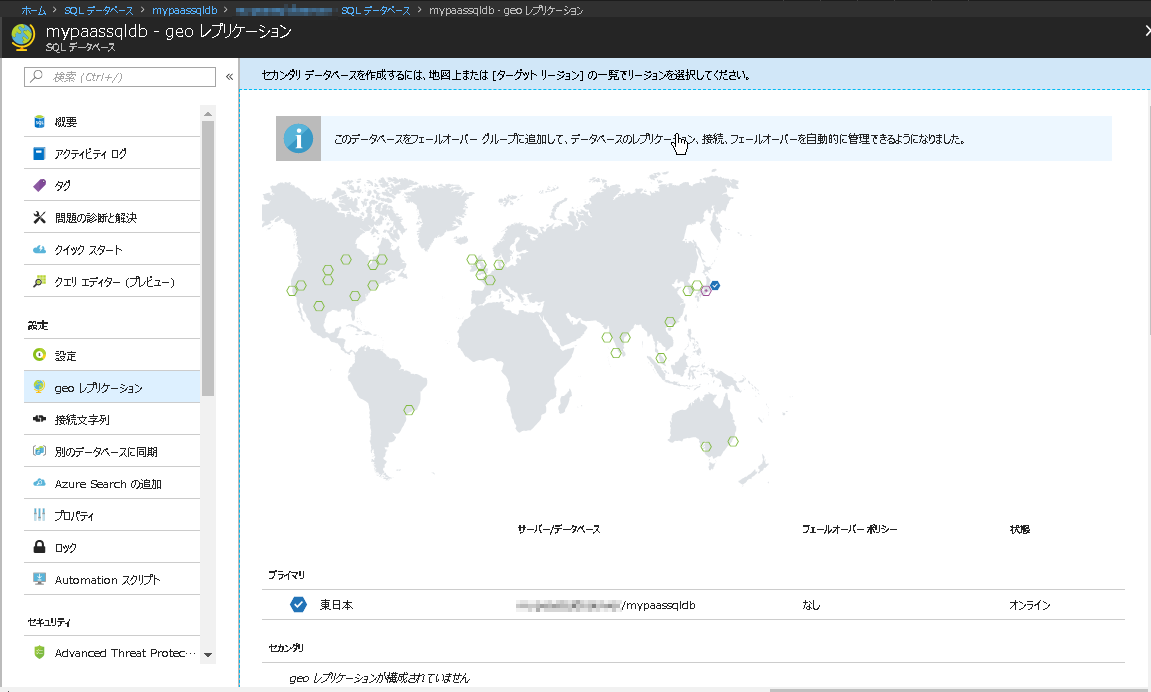Screen dimensions: 1151x692
Task: Click the Advanced Threat Protection shield icon
Action: 39,653
